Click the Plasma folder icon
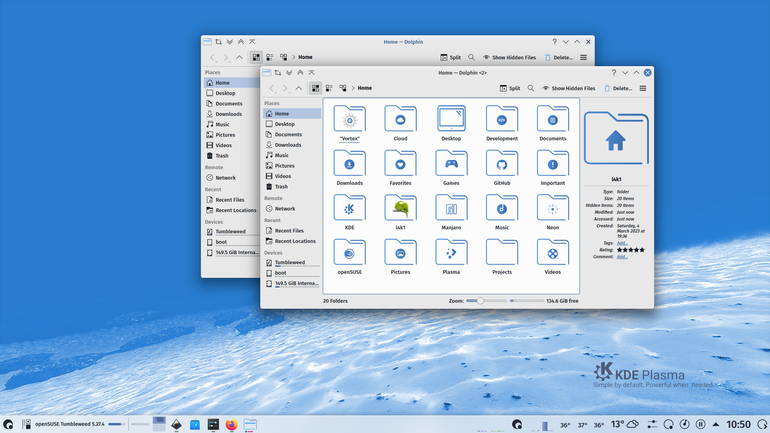The width and height of the screenshot is (770, 433). pyautogui.click(x=451, y=252)
